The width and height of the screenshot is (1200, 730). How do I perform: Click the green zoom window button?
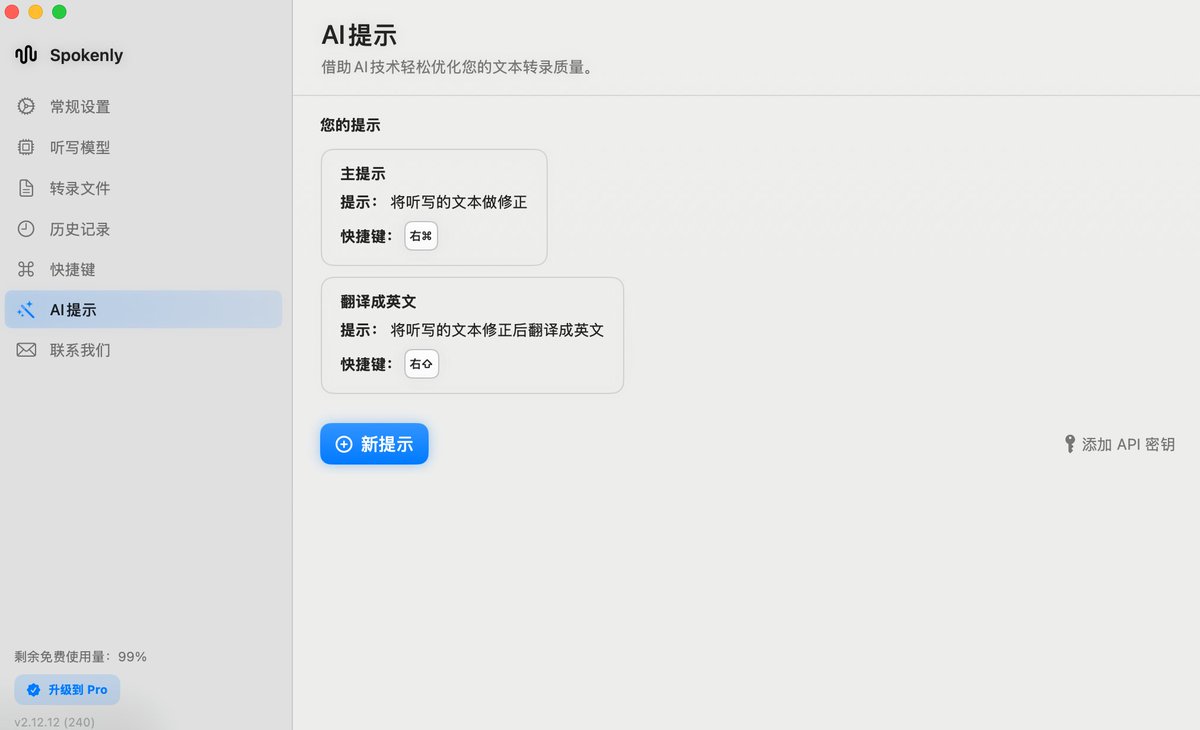pos(59,12)
